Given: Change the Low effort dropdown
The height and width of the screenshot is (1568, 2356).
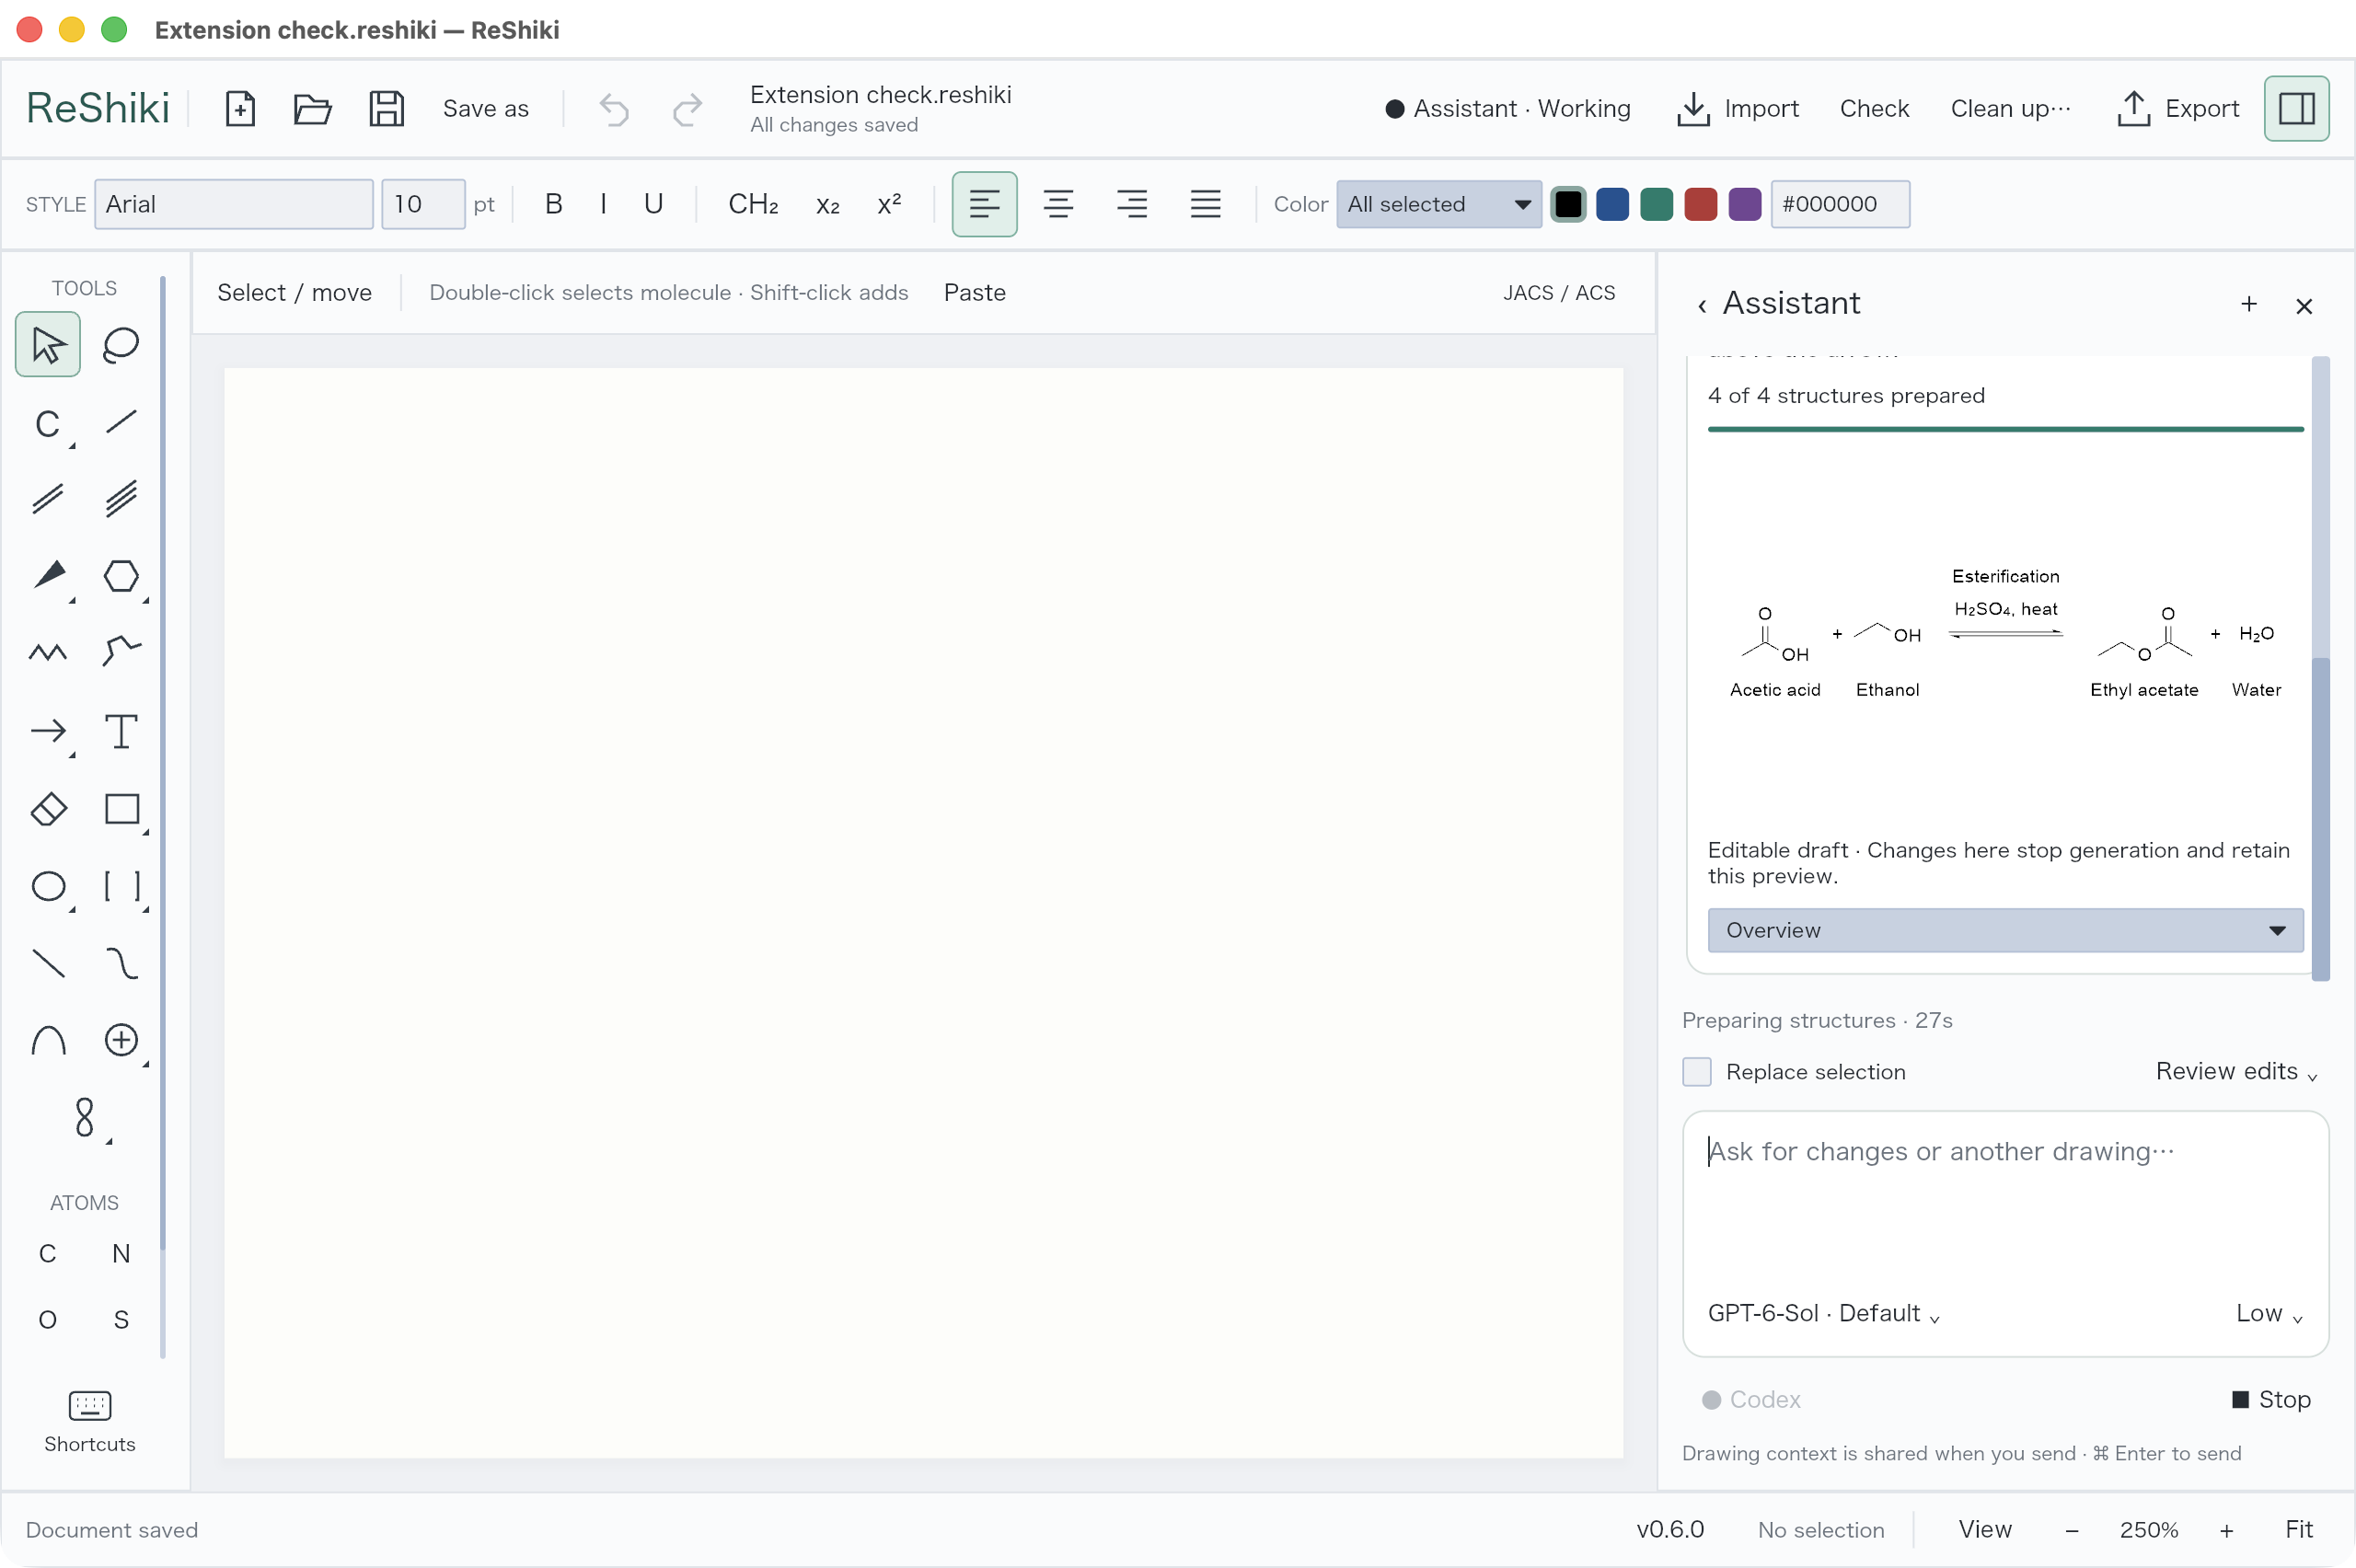Looking at the screenshot, I should pyautogui.click(x=2269, y=1313).
